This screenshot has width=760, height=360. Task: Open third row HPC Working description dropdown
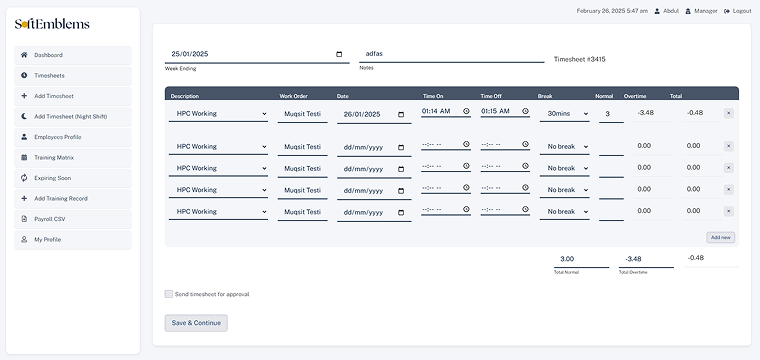pyautogui.click(x=218, y=169)
